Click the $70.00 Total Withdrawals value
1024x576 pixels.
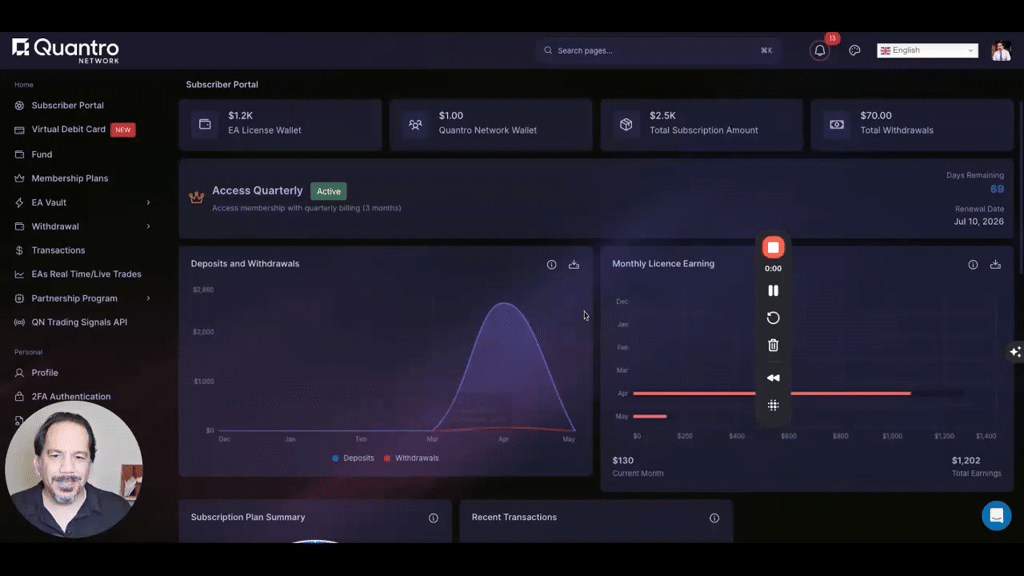(x=876, y=116)
